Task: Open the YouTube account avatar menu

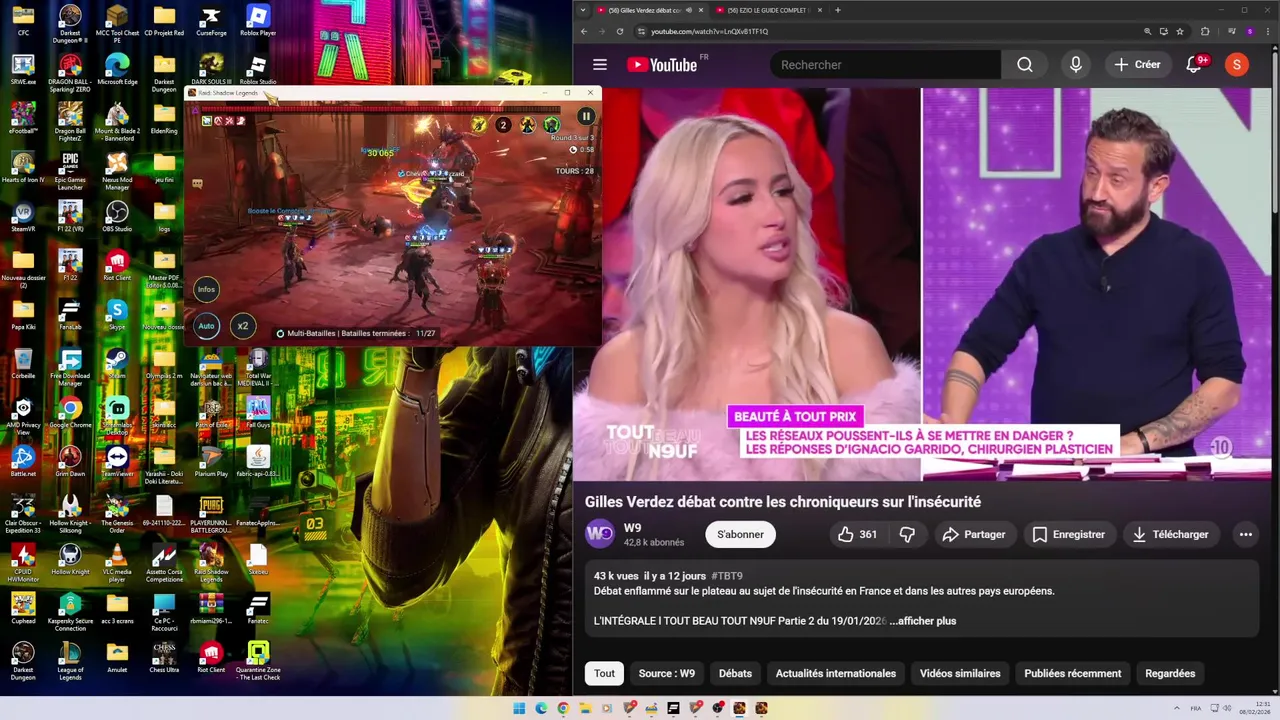Action: (1237, 65)
